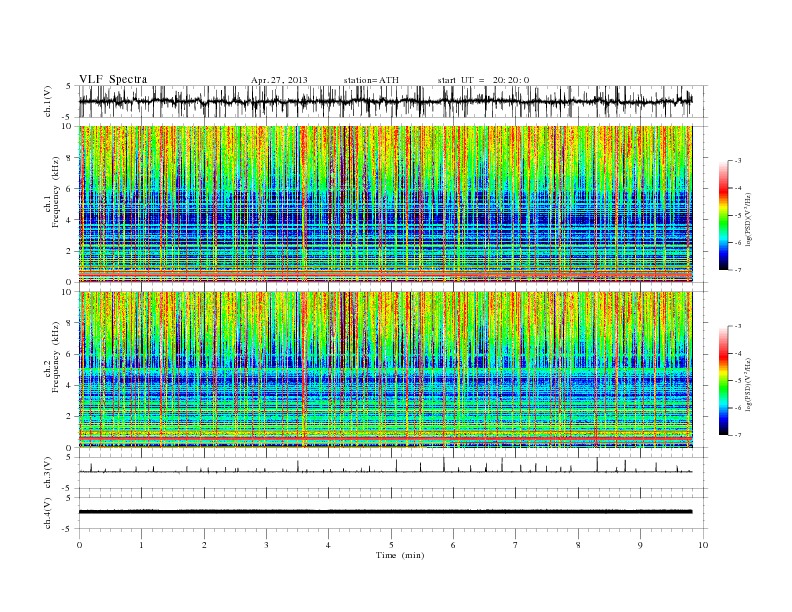Click the 'ch.3(V)' axis label
792x612 pixels.
pos(48,473)
